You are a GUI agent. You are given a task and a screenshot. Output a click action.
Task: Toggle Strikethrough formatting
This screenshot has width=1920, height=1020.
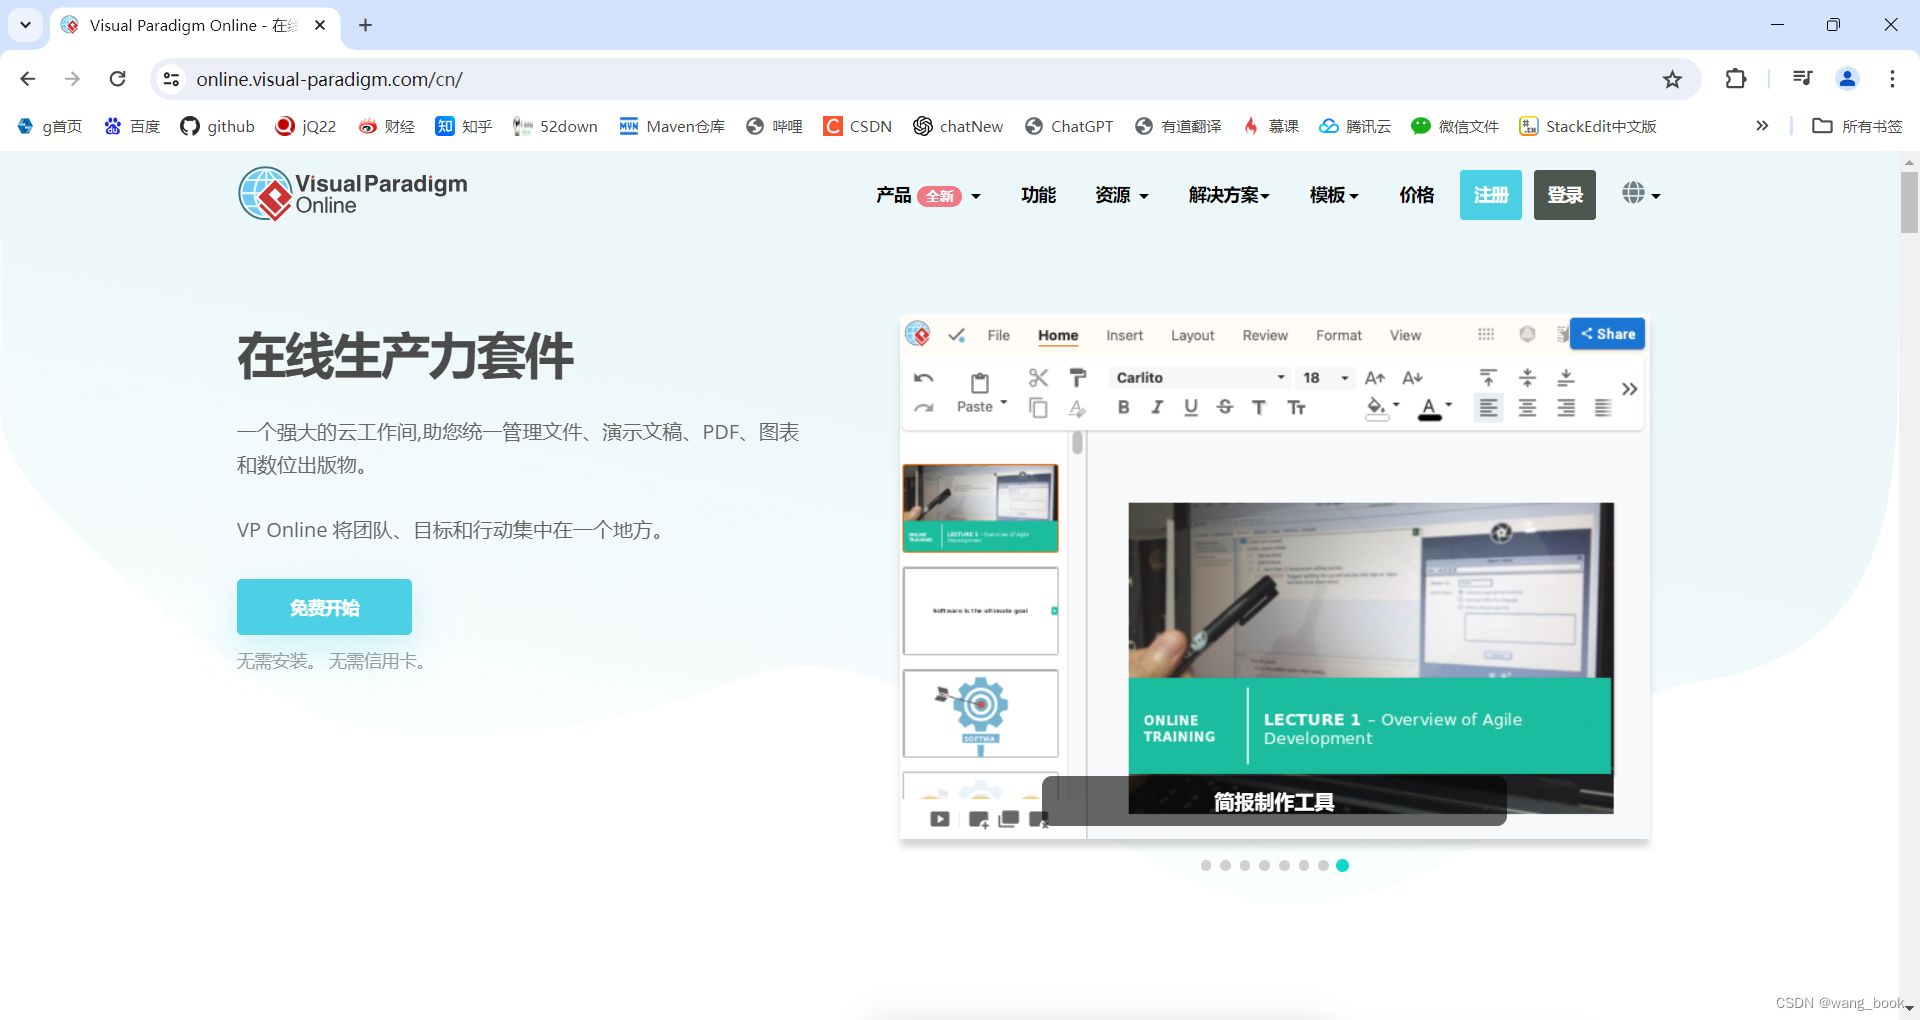(1225, 407)
